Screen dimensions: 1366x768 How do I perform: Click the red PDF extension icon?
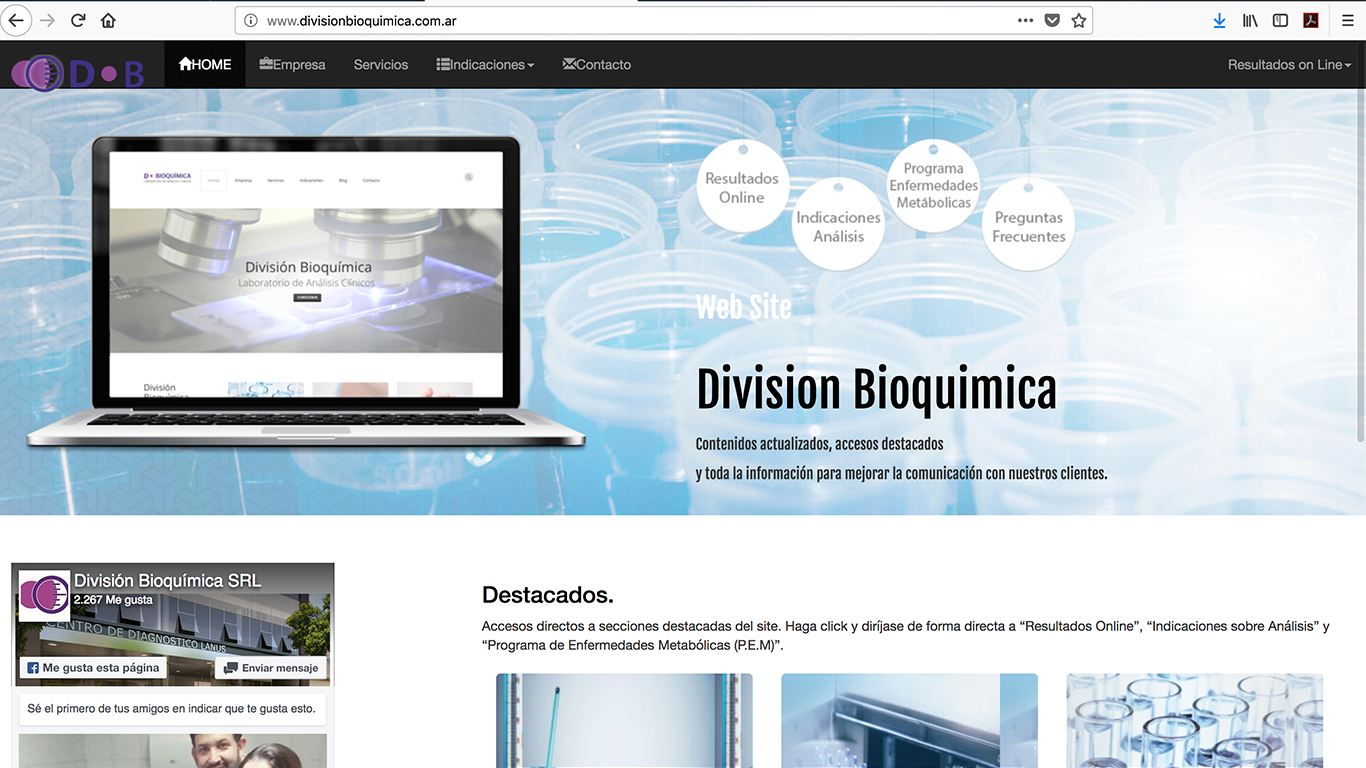(1310, 20)
